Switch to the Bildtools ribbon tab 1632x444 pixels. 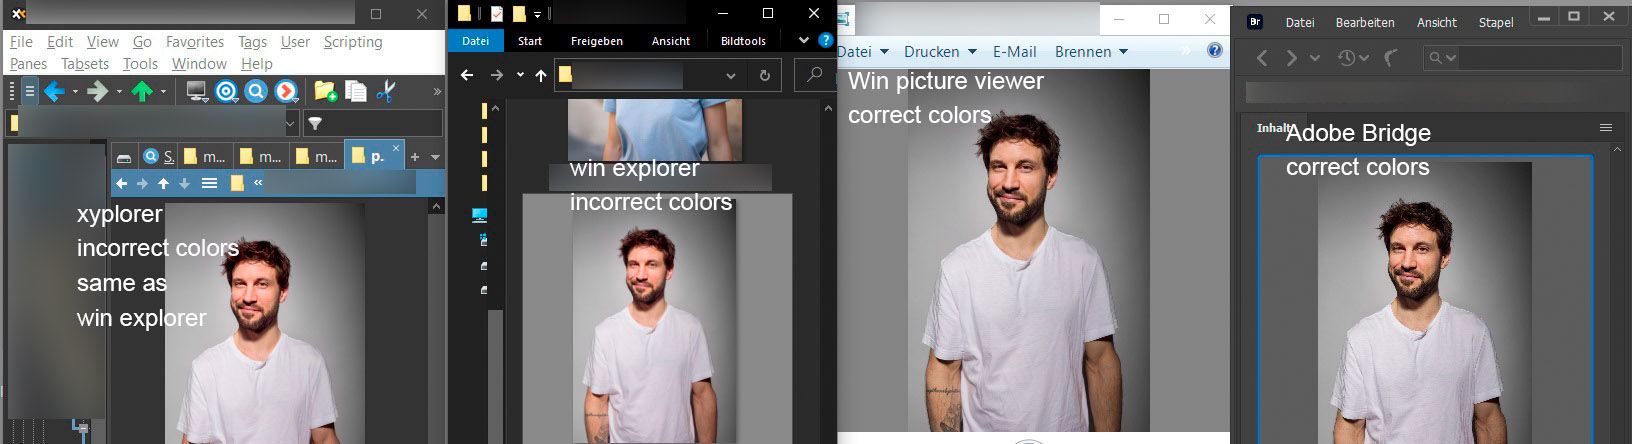(743, 41)
